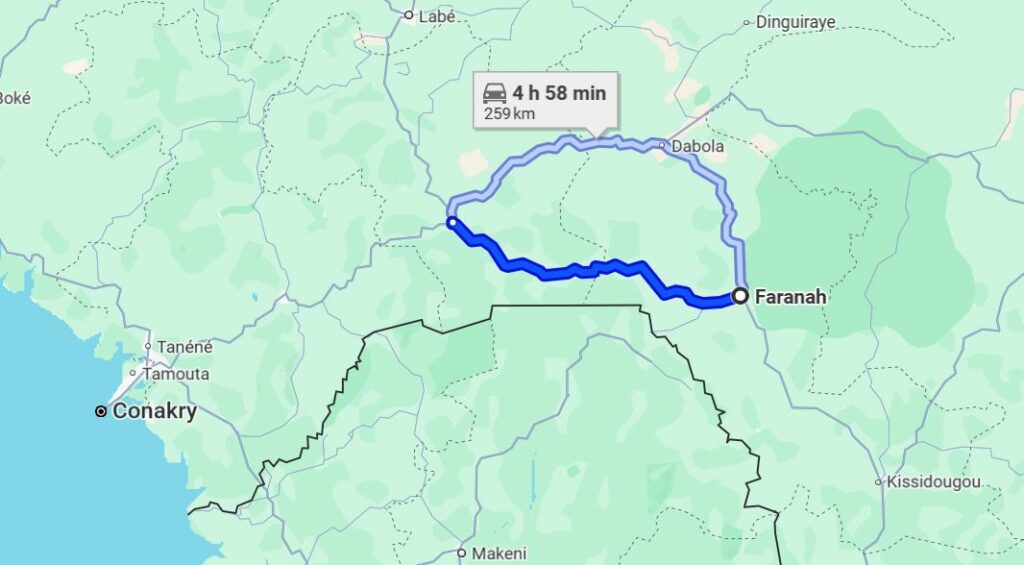
Task: Click the Dinguiraye town marker
Action: pos(746,22)
